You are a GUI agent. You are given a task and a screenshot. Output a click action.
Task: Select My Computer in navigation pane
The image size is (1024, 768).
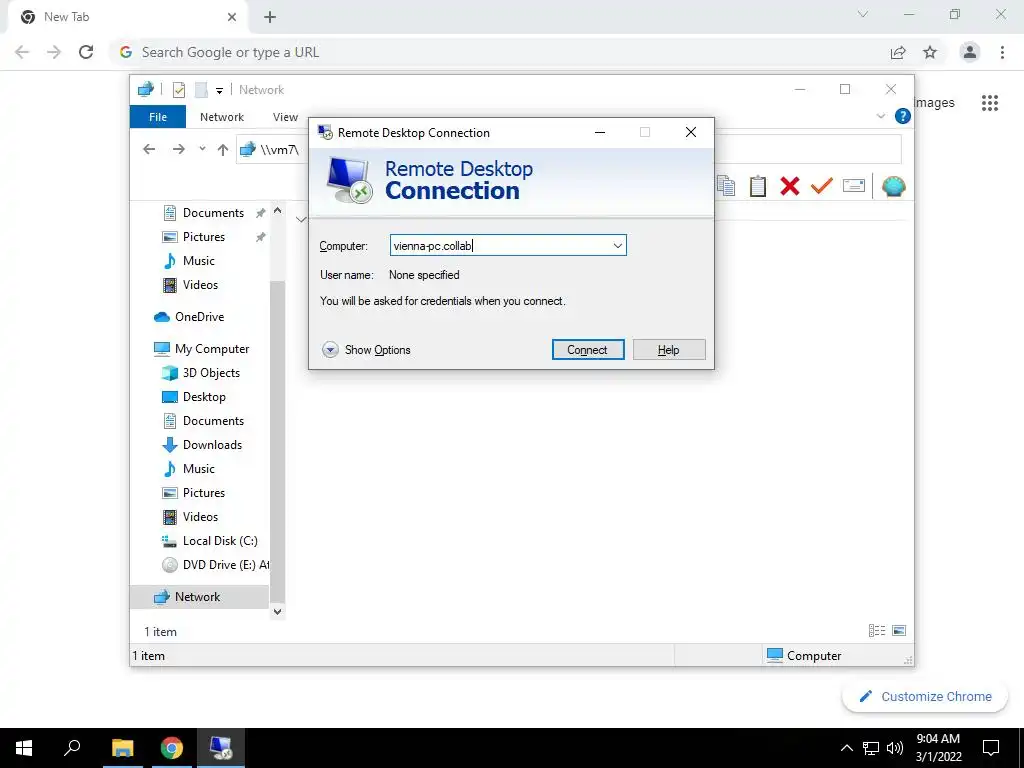point(212,349)
